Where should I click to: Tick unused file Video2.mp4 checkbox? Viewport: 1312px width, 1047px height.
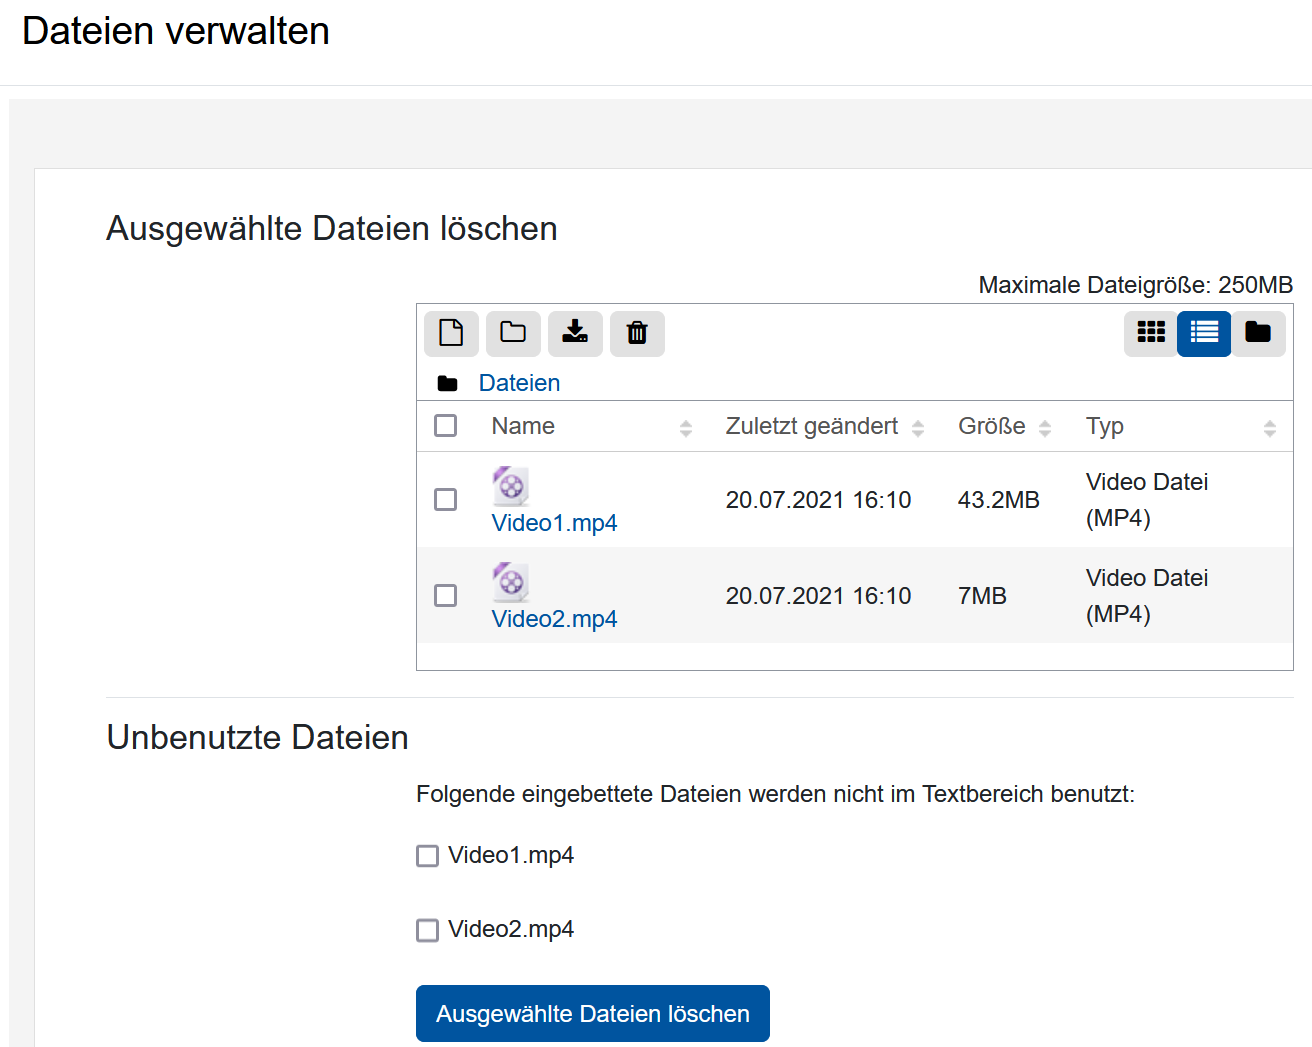(428, 930)
